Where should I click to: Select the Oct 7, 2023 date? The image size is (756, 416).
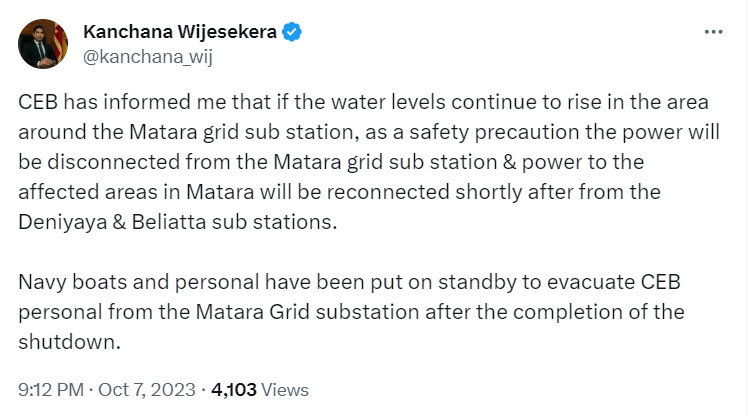[x=147, y=389]
